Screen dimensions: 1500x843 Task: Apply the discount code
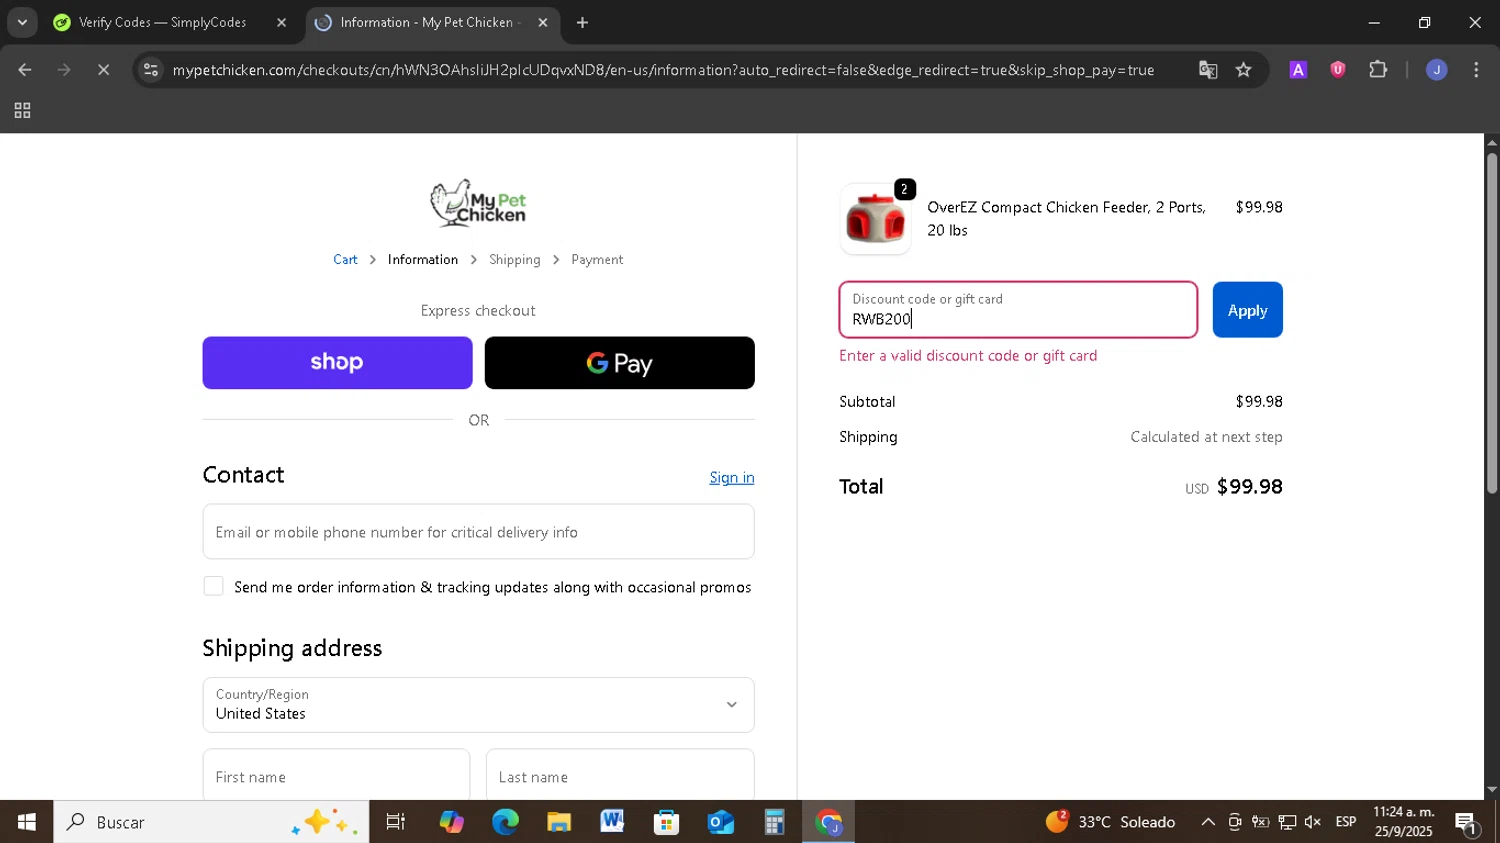click(x=1247, y=310)
